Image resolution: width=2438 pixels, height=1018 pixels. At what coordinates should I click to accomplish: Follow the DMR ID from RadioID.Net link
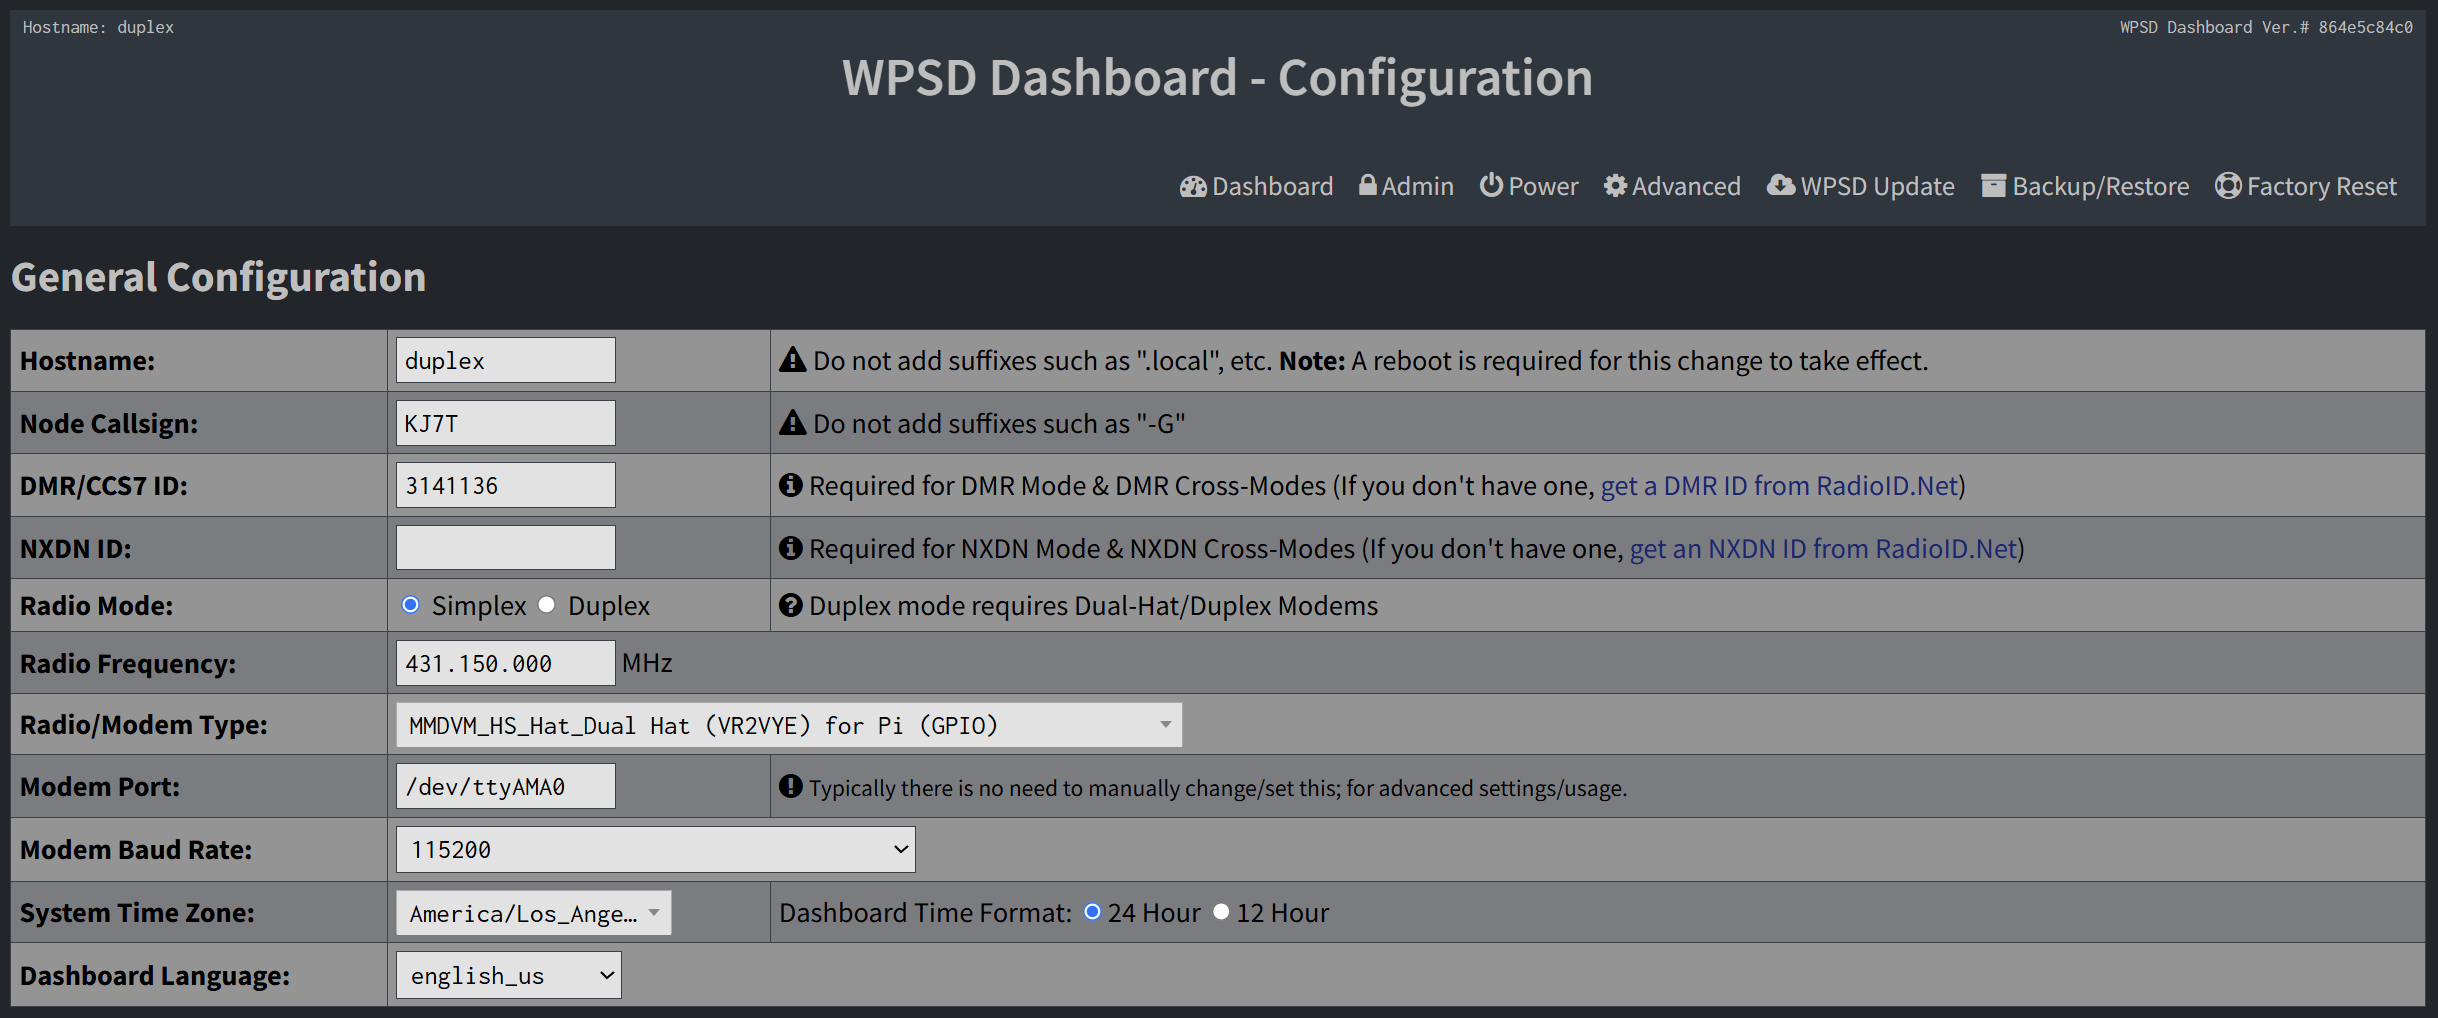coord(1779,486)
